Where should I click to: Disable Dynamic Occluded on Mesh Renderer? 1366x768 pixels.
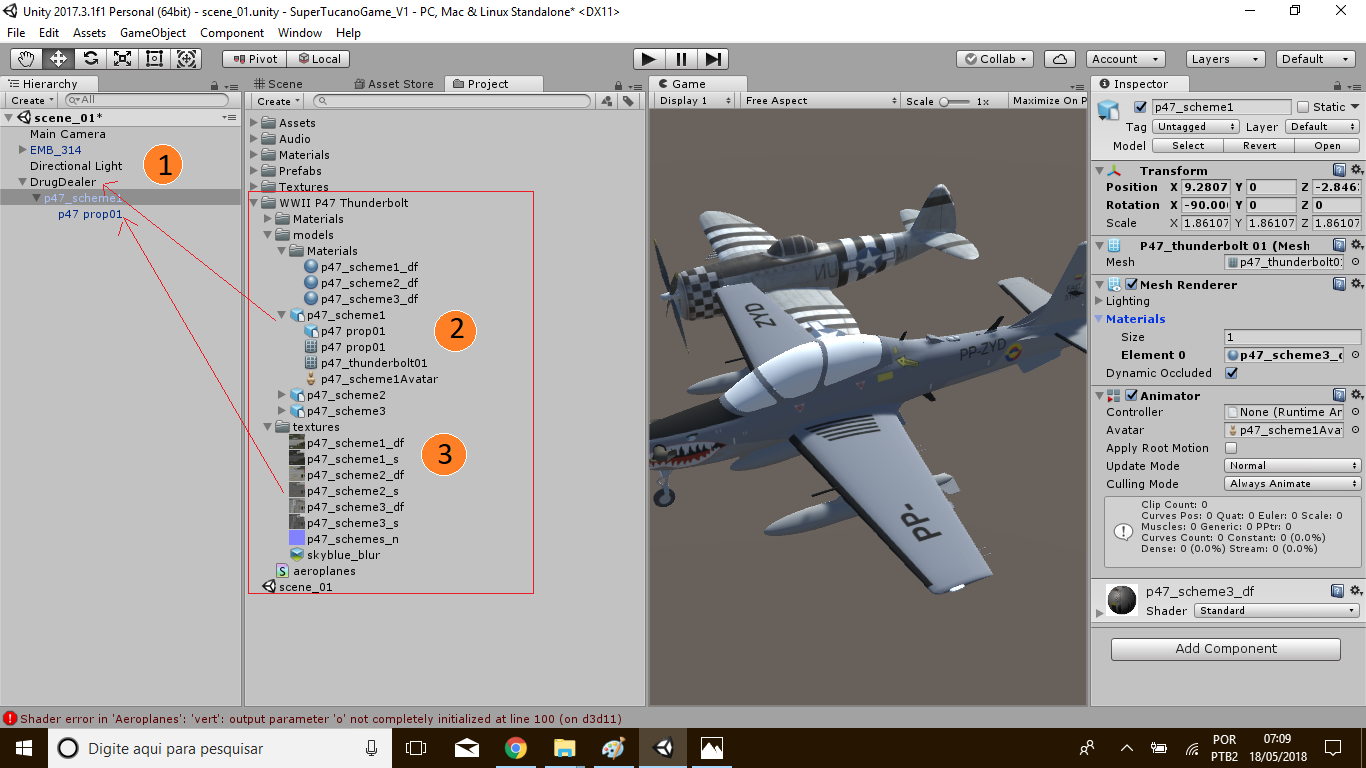point(1232,373)
